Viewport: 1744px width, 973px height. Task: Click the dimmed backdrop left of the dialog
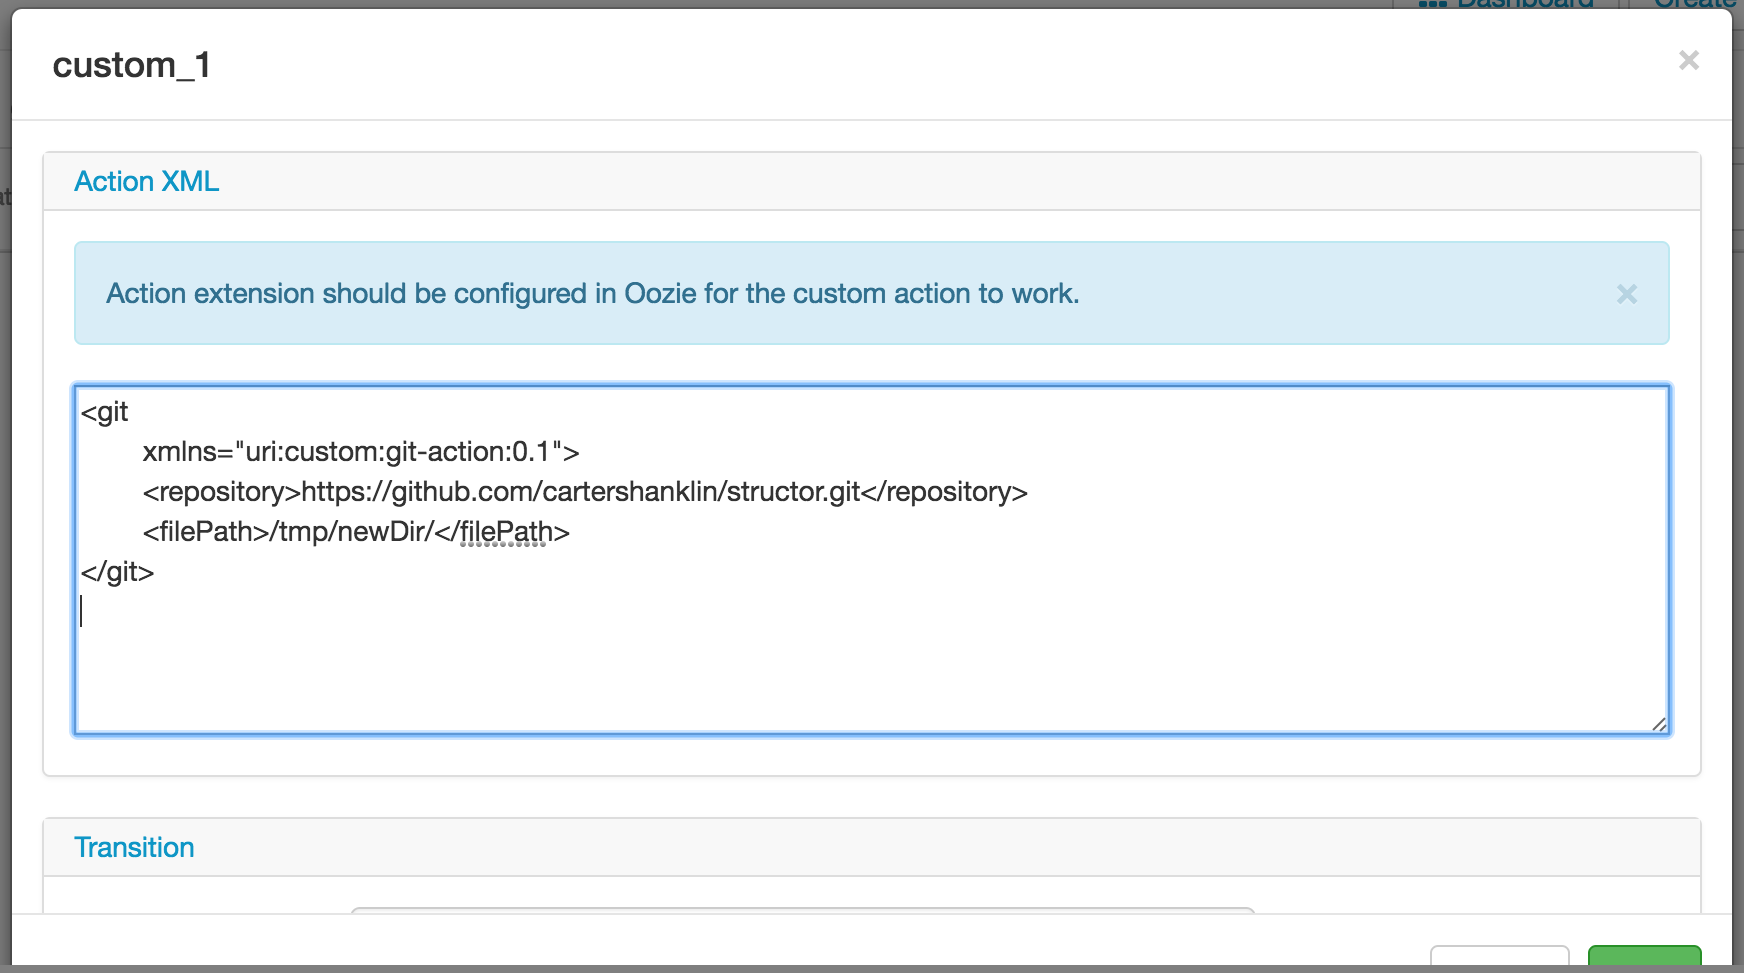tap(5, 500)
